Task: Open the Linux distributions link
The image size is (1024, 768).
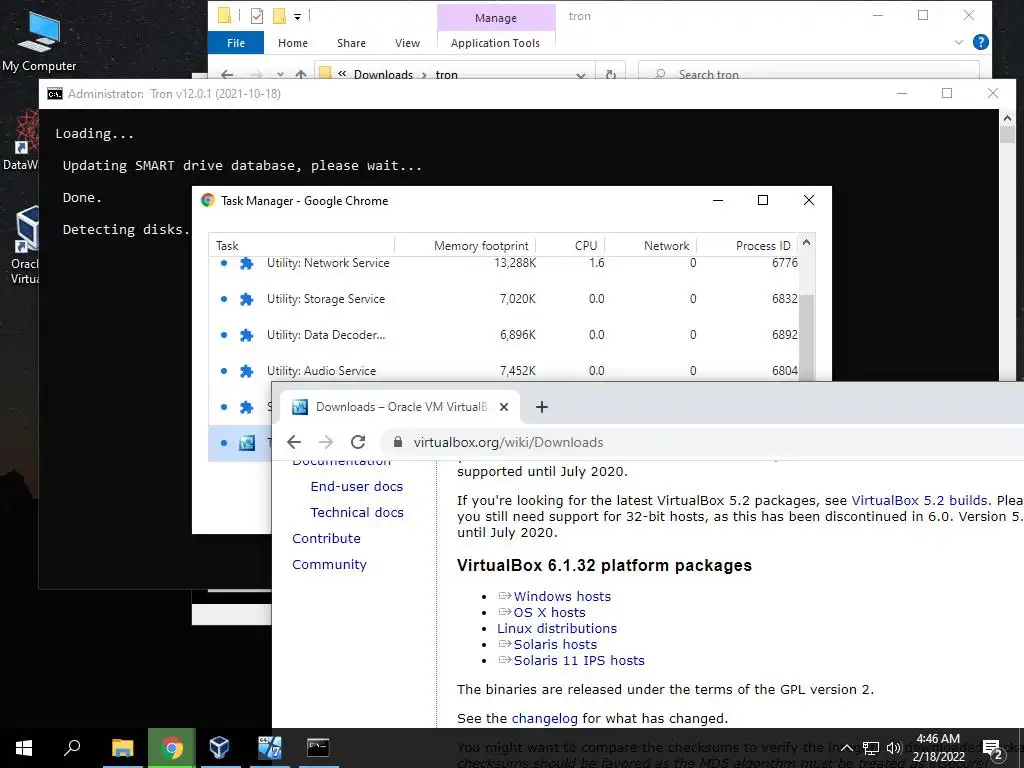Action: pyautogui.click(x=556, y=628)
